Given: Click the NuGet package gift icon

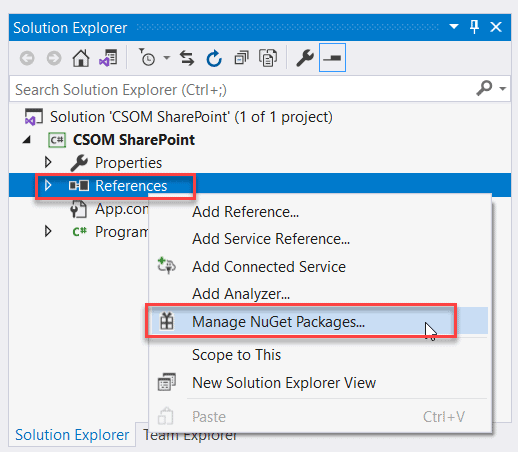Looking at the screenshot, I should click(167, 321).
